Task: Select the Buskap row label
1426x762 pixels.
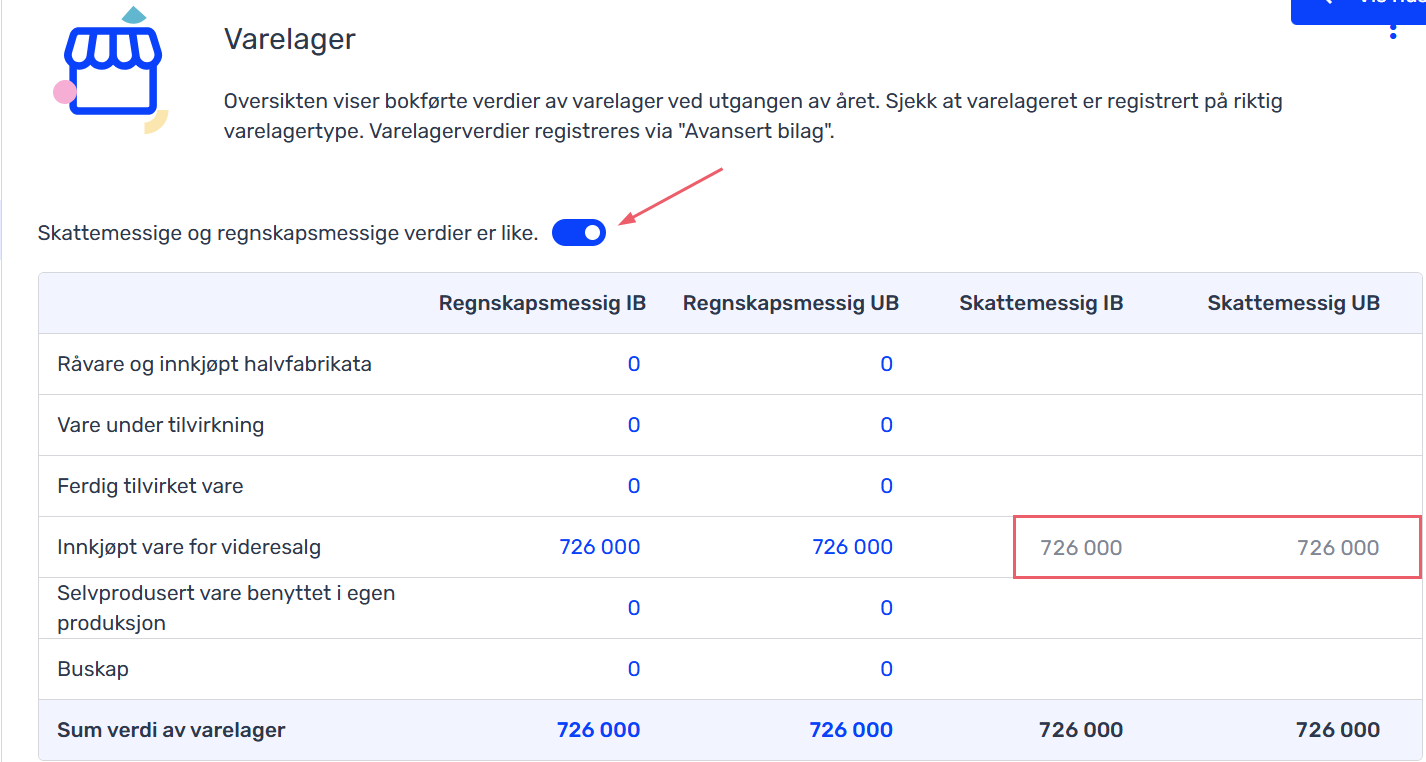Action: [x=93, y=669]
